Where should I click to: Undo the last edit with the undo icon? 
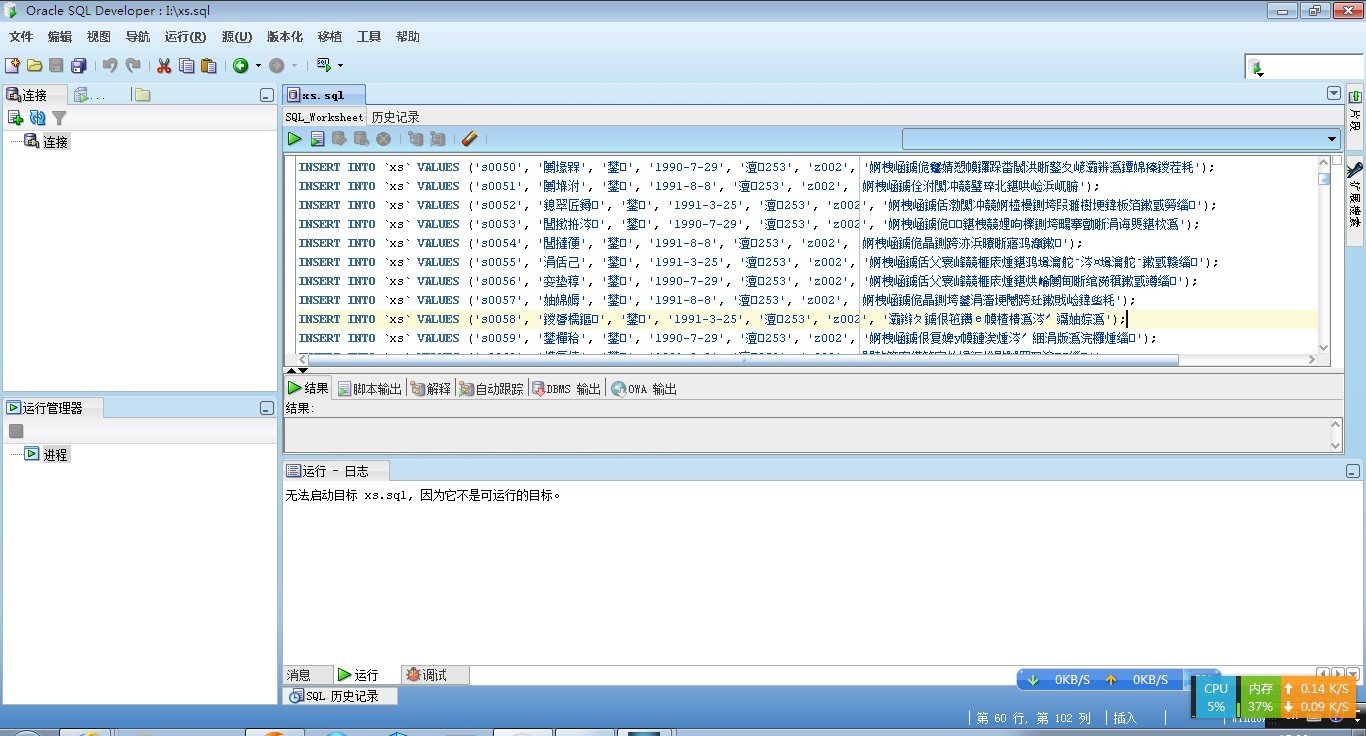click(109, 65)
